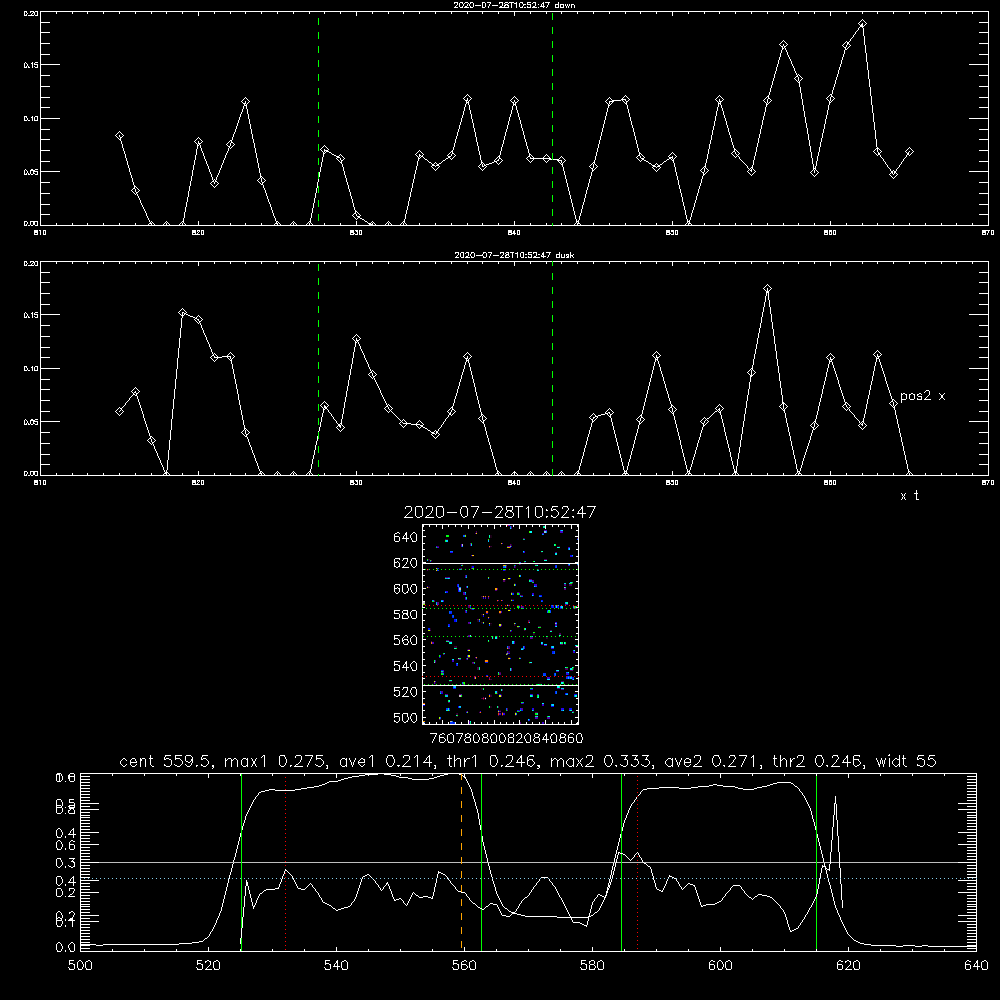
Task: Click the 'cent 559.5' statistic
Action: (x=166, y=761)
